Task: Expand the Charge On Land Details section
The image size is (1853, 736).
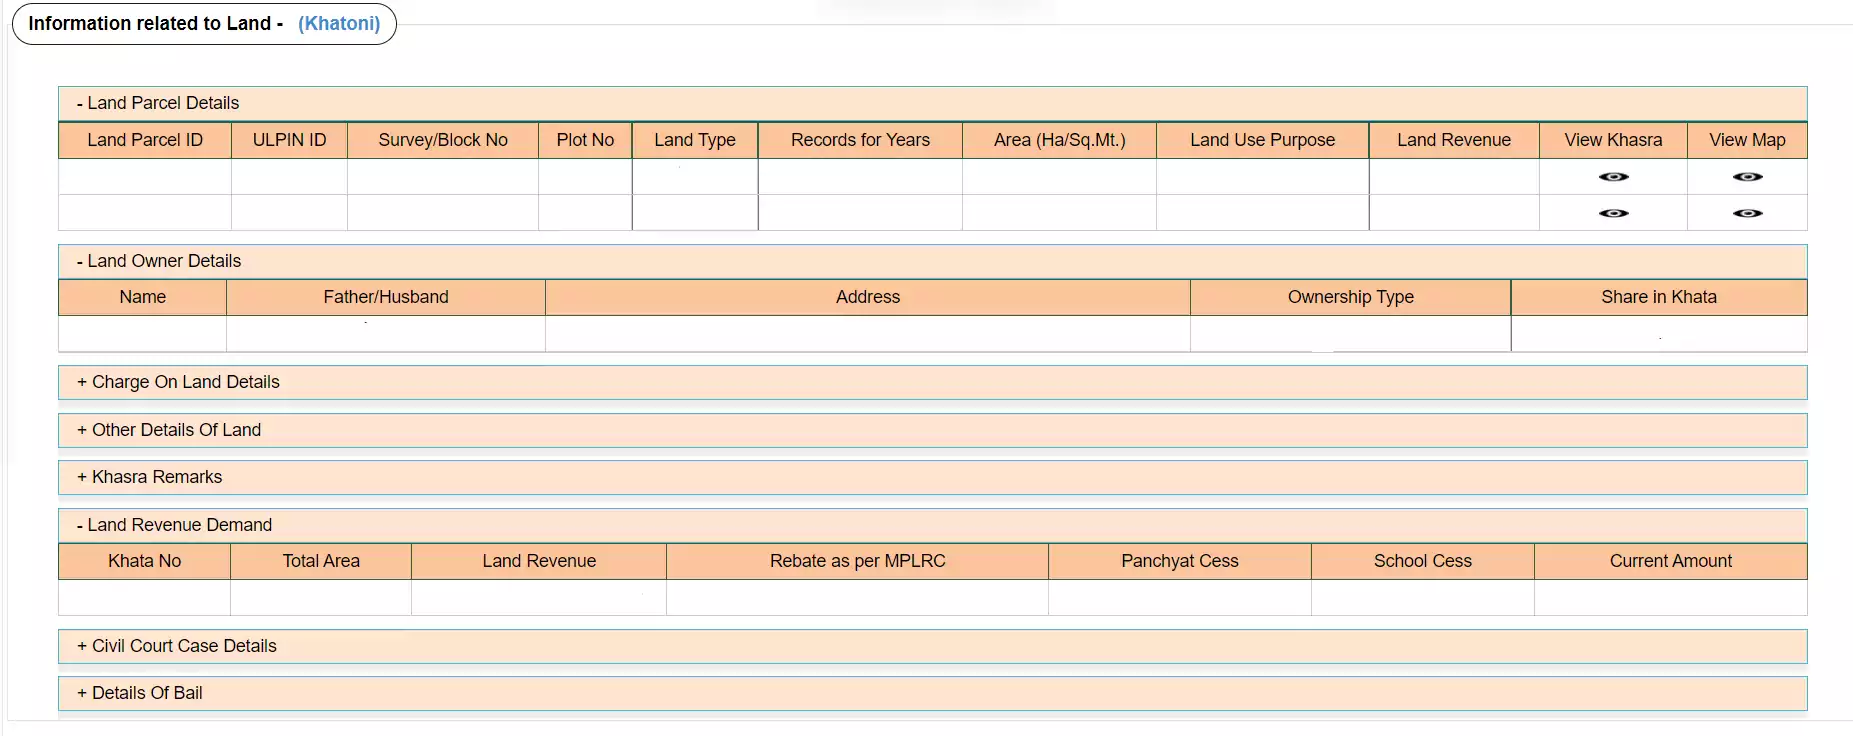Action: coord(932,382)
